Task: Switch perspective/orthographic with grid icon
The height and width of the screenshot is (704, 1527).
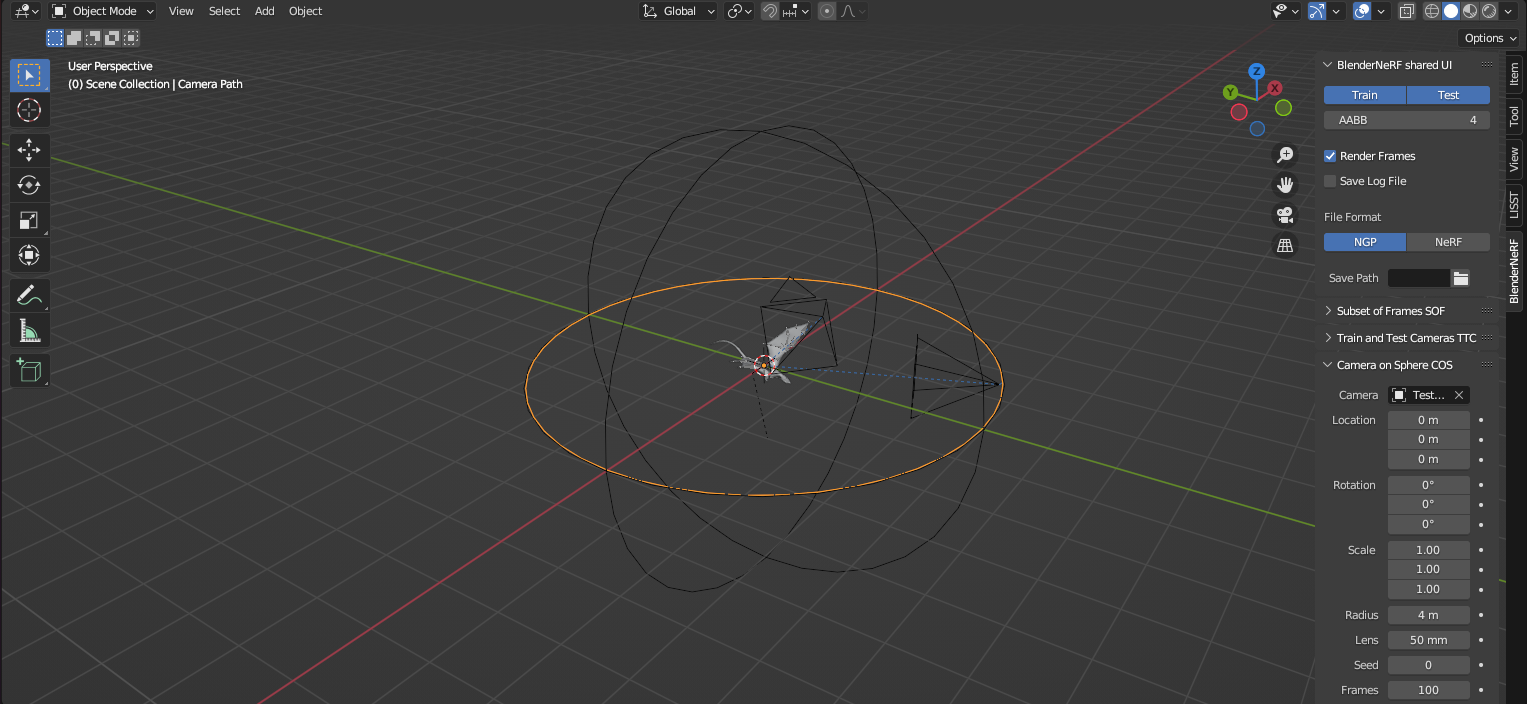Action: [x=1285, y=245]
